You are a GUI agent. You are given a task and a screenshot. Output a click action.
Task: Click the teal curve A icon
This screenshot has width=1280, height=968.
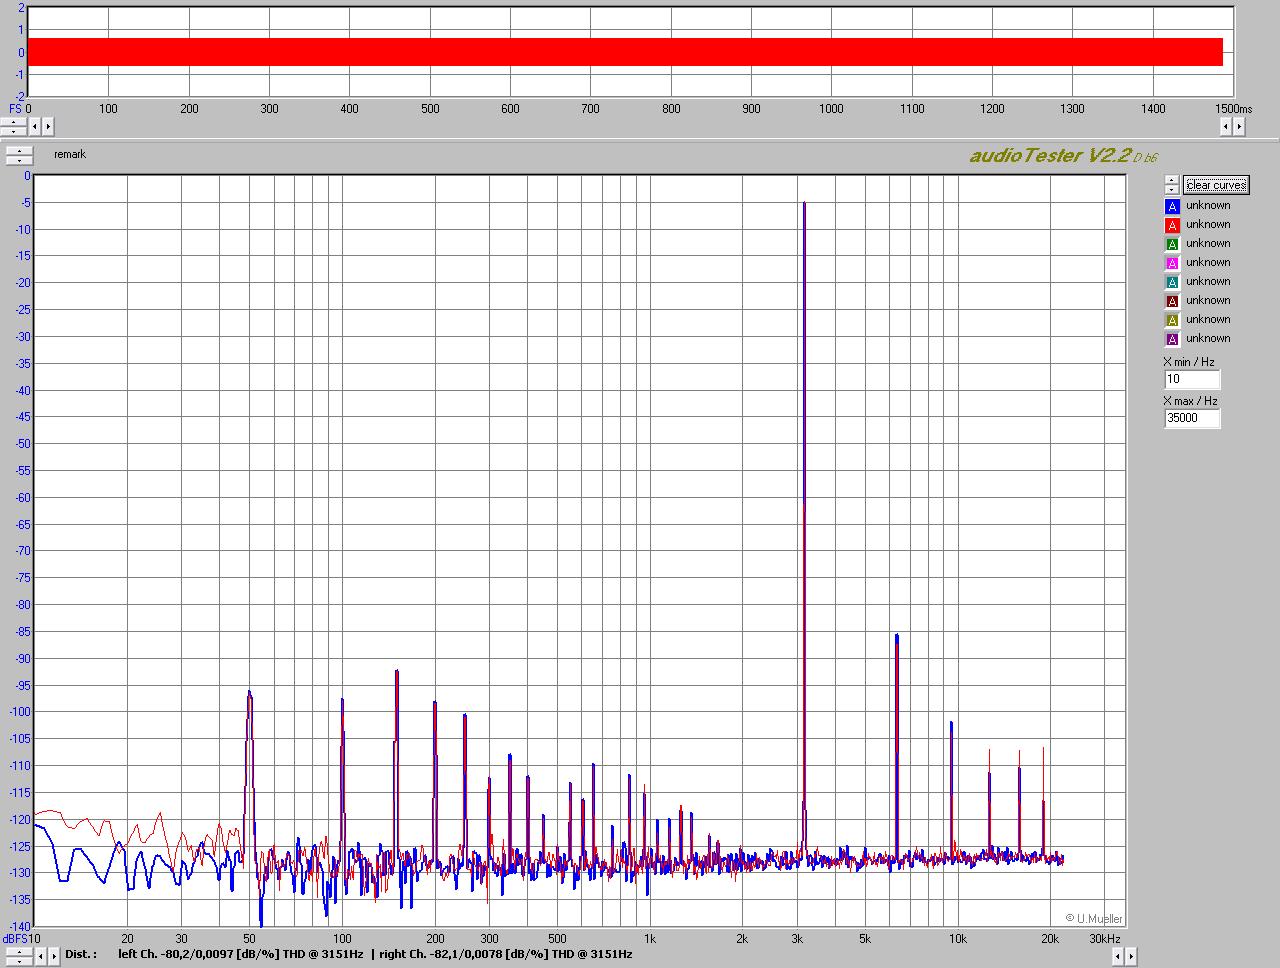click(x=1172, y=282)
